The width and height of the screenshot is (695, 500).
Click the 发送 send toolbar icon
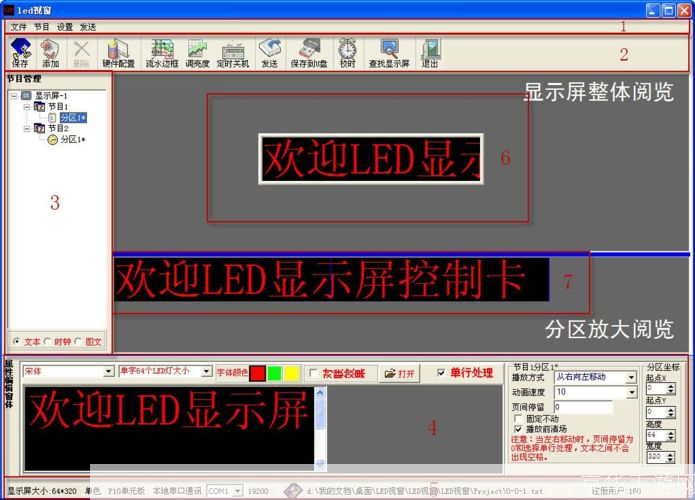(269, 53)
